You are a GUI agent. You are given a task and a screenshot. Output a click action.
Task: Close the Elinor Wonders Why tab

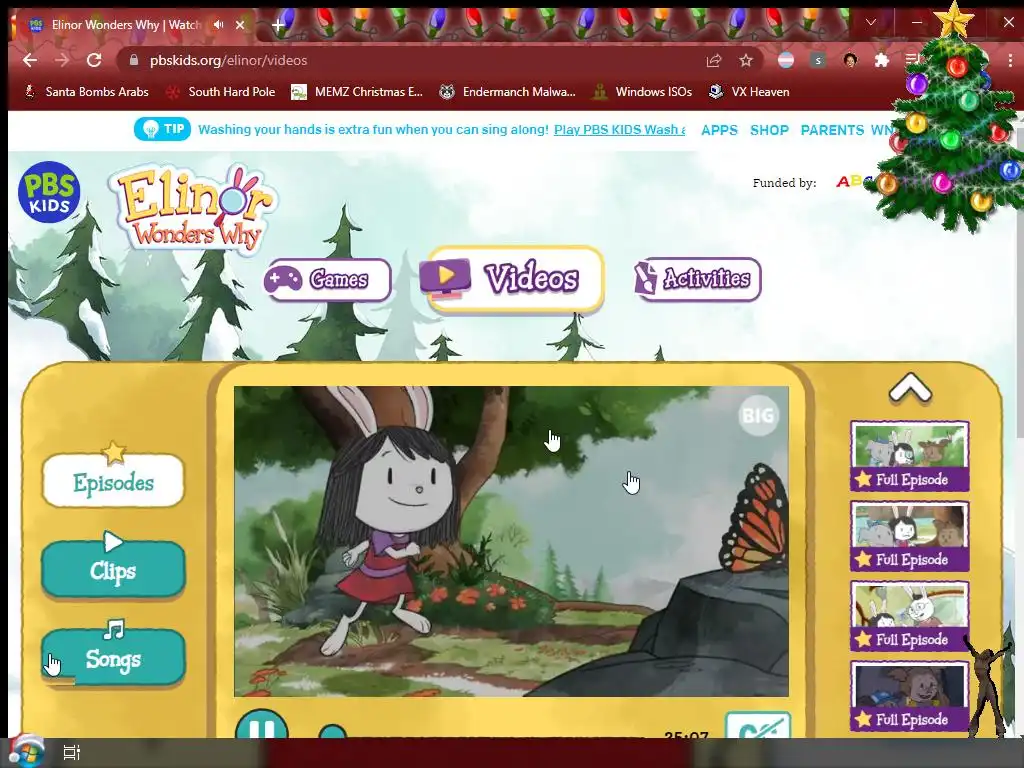[x=240, y=25]
